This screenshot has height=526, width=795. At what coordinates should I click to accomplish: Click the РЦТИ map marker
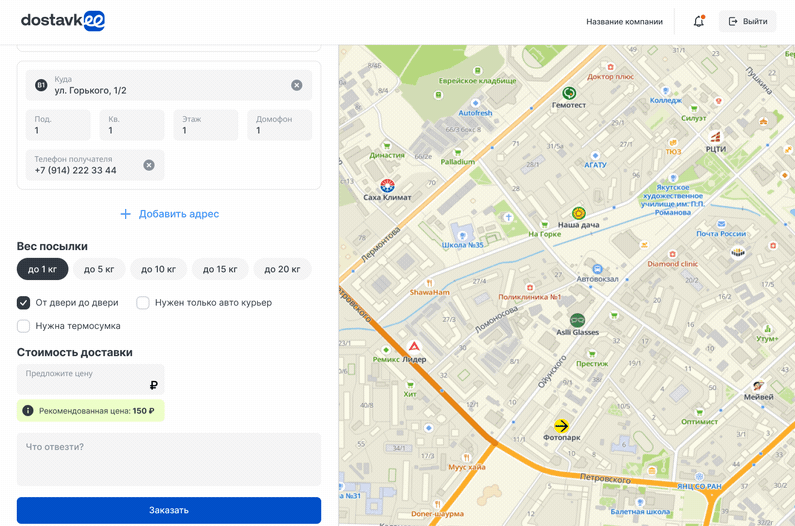(715, 136)
